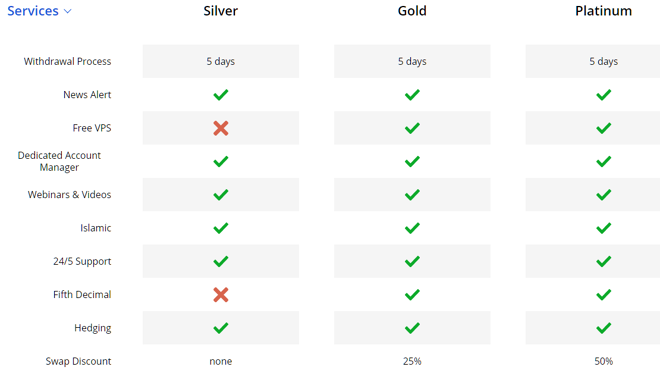
Task: Click the Platinum 50% swap discount value
Action: pyautogui.click(x=604, y=361)
